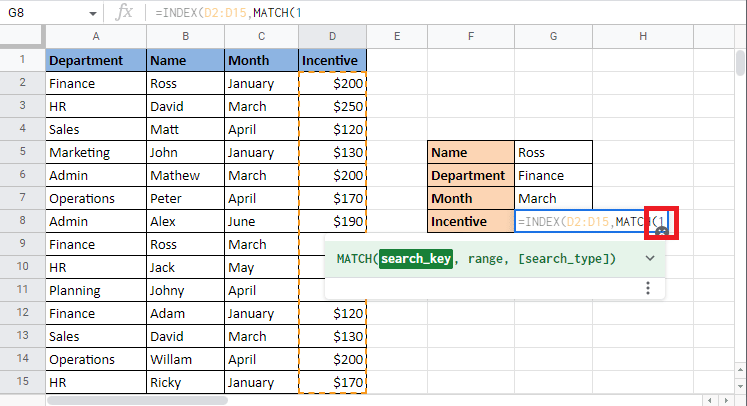747x406 pixels.
Task: Select column A header
Action: click(x=95, y=37)
